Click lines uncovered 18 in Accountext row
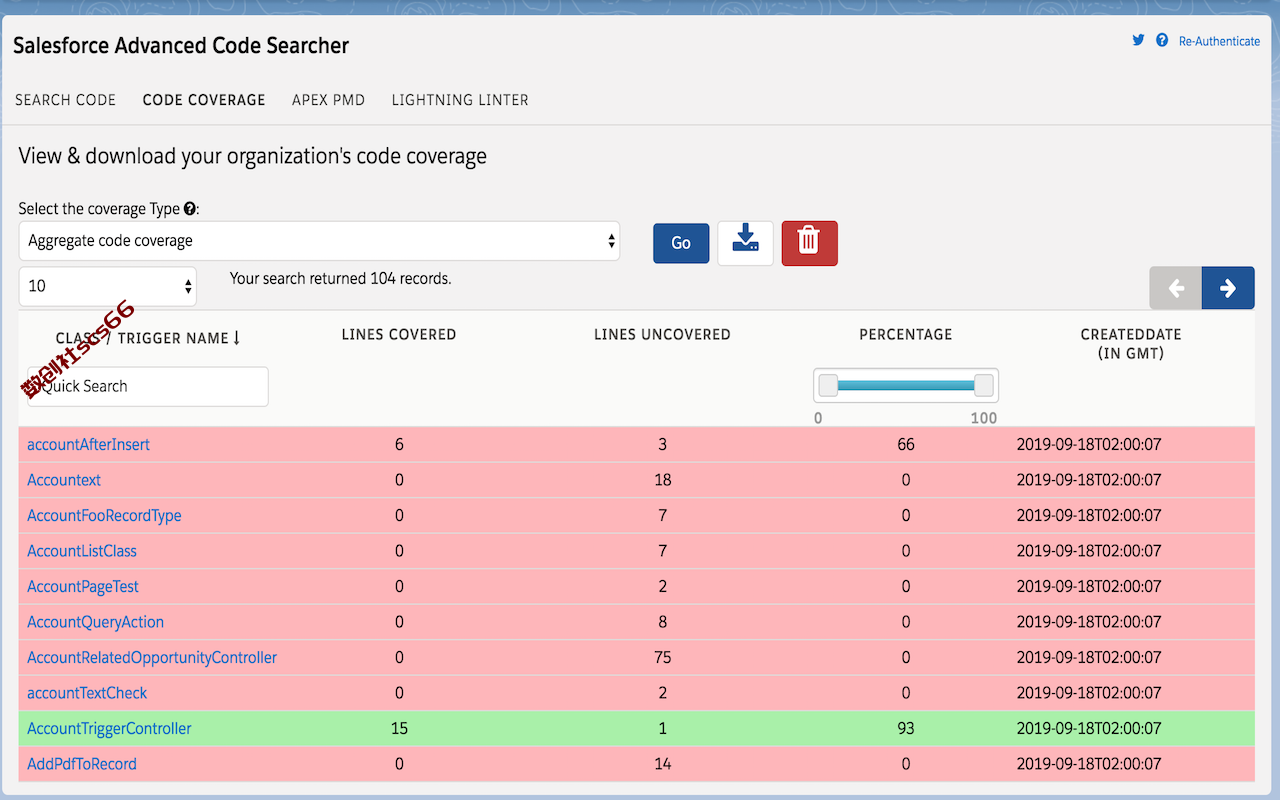1280x800 pixels. (x=662, y=480)
